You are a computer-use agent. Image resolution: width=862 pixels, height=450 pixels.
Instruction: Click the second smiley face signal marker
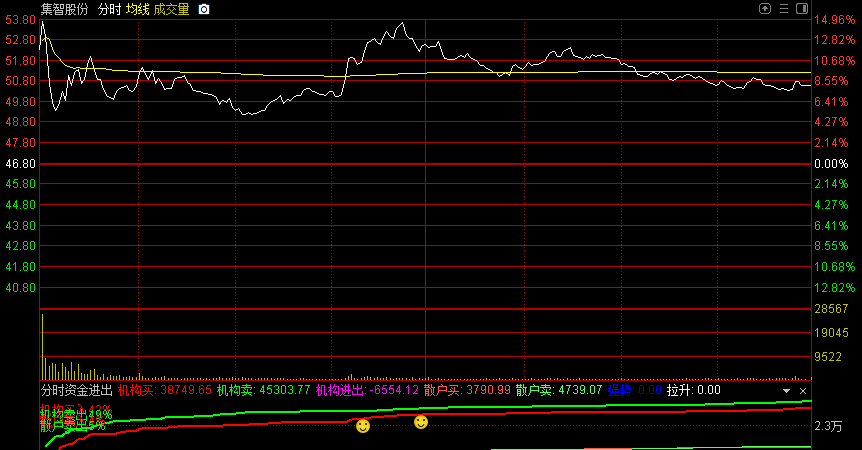click(421, 422)
